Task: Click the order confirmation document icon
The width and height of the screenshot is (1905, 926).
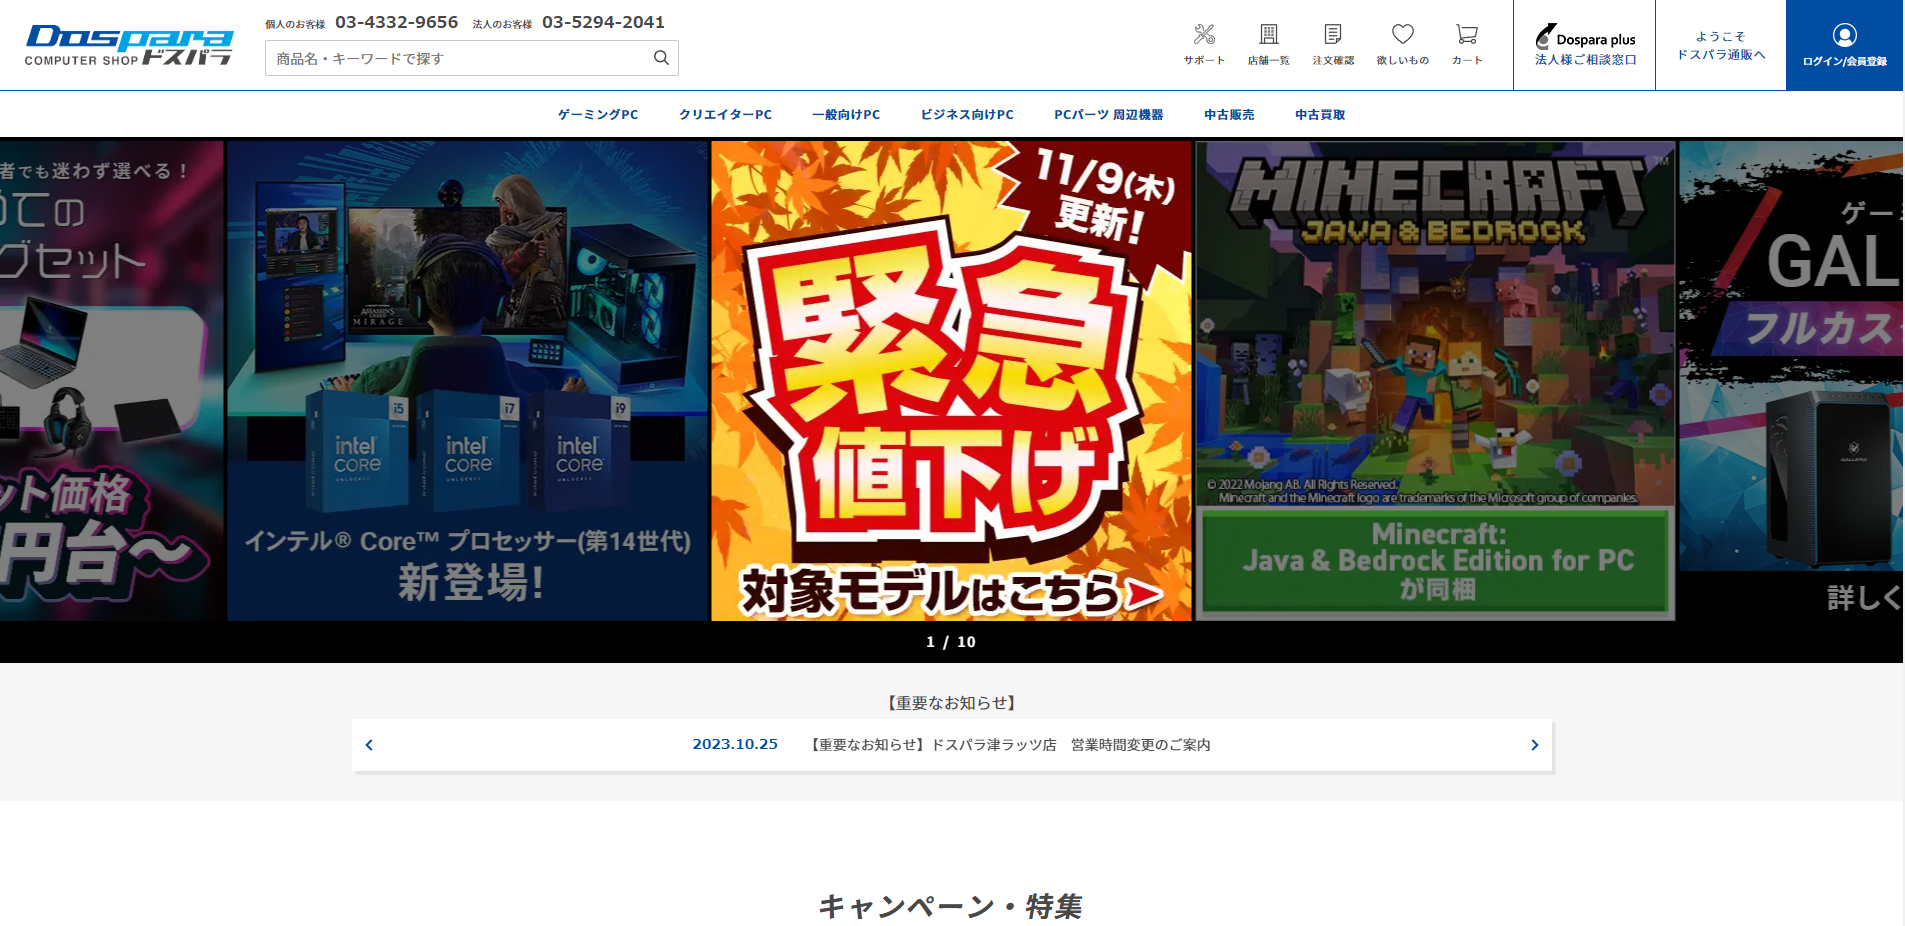Action: 1333,37
